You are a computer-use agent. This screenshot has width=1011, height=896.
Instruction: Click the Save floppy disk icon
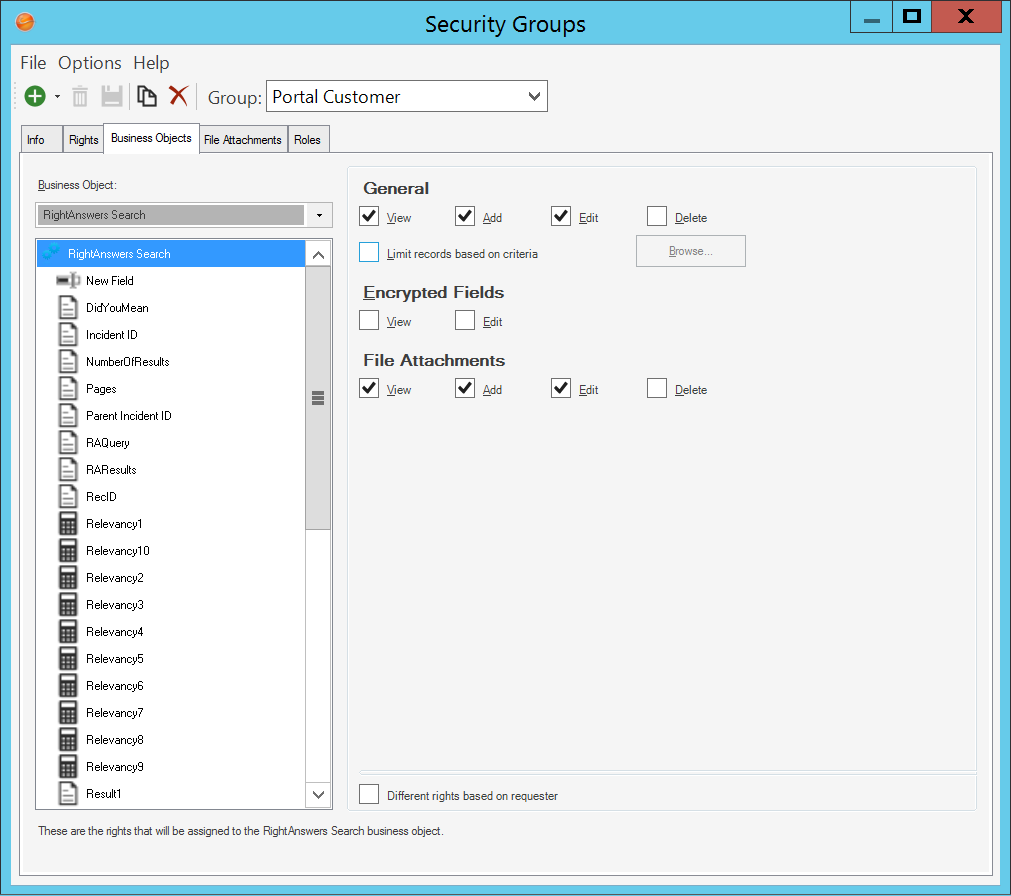click(112, 96)
